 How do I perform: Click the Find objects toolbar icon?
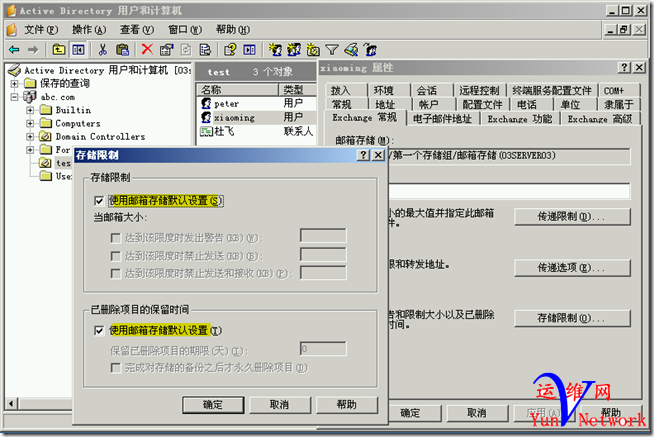(351, 50)
